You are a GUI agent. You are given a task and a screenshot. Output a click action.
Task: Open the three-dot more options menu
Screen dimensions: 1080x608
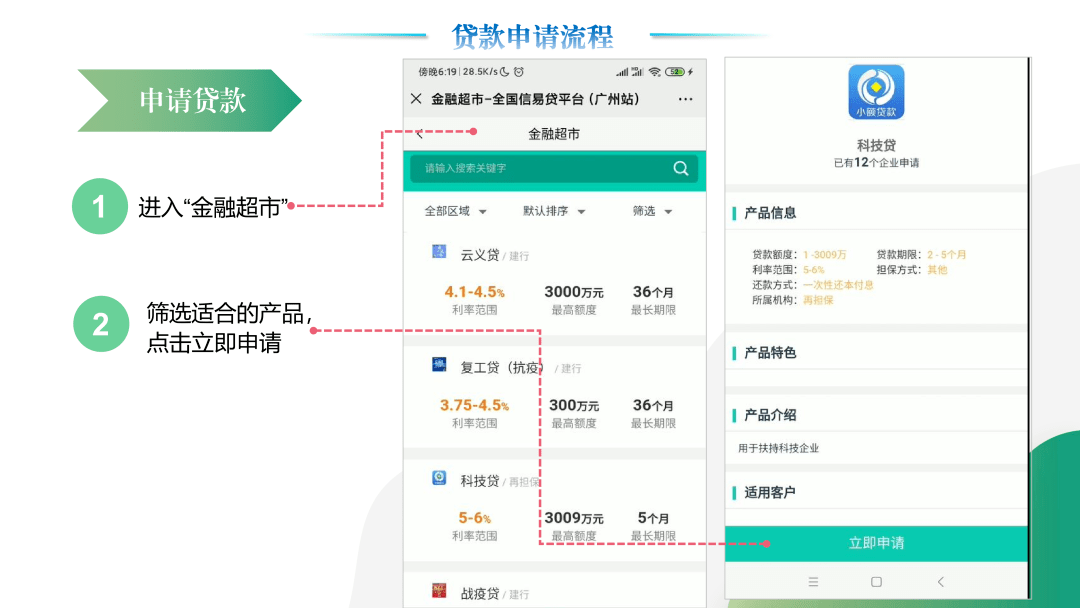point(685,99)
